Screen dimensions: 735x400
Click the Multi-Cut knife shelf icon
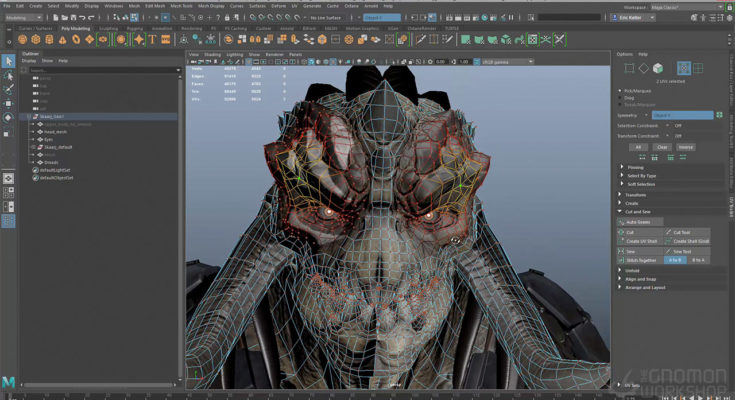pyautogui.click(x=420, y=40)
